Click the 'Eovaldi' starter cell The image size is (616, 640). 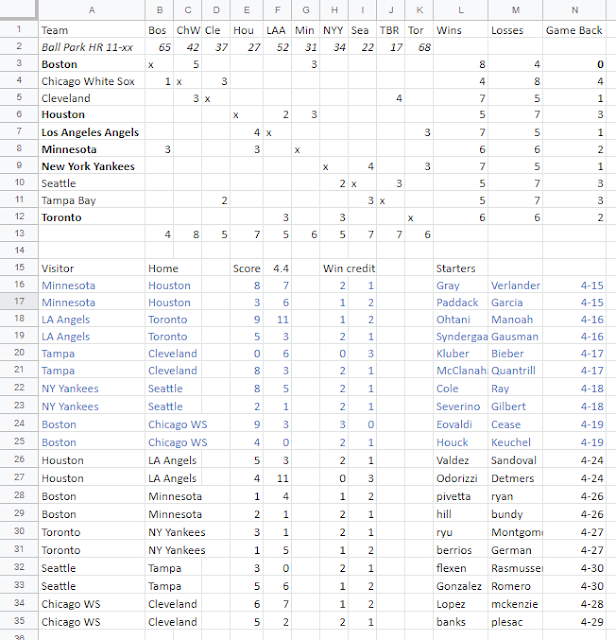tap(460, 424)
